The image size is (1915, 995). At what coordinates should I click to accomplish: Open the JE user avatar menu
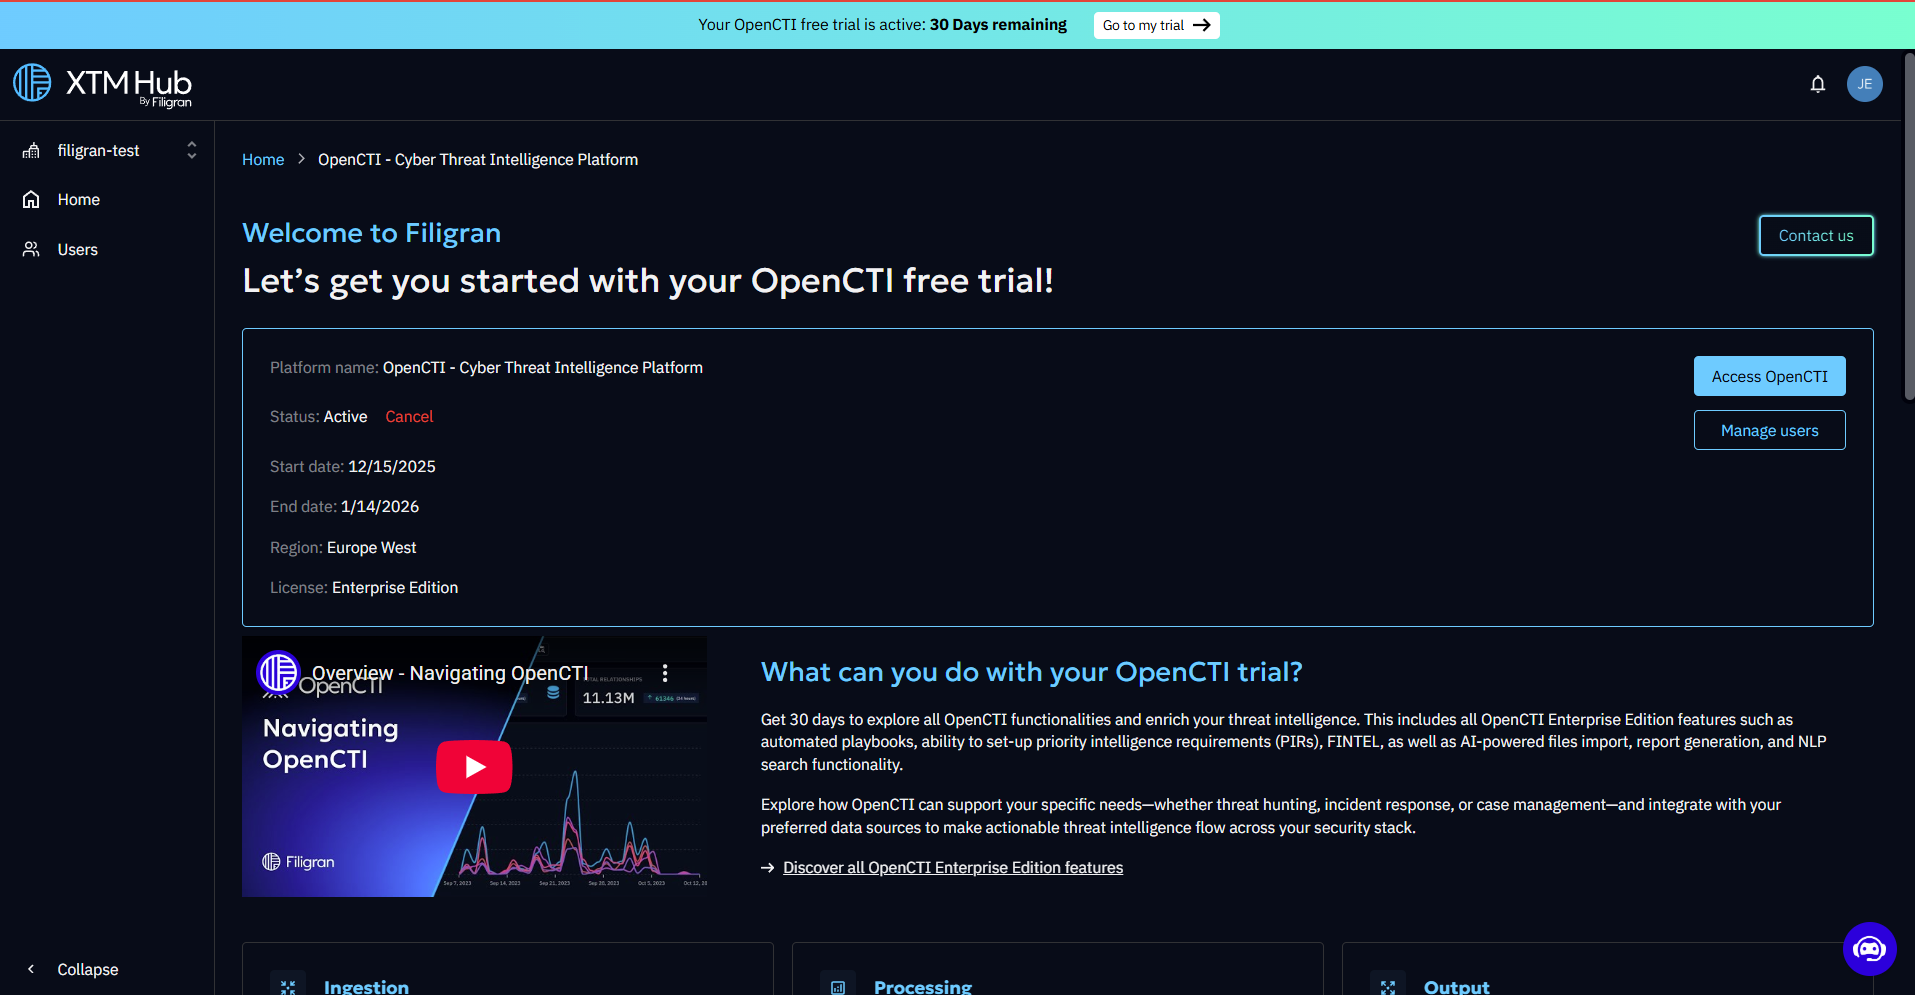click(x=1864, y=84)
